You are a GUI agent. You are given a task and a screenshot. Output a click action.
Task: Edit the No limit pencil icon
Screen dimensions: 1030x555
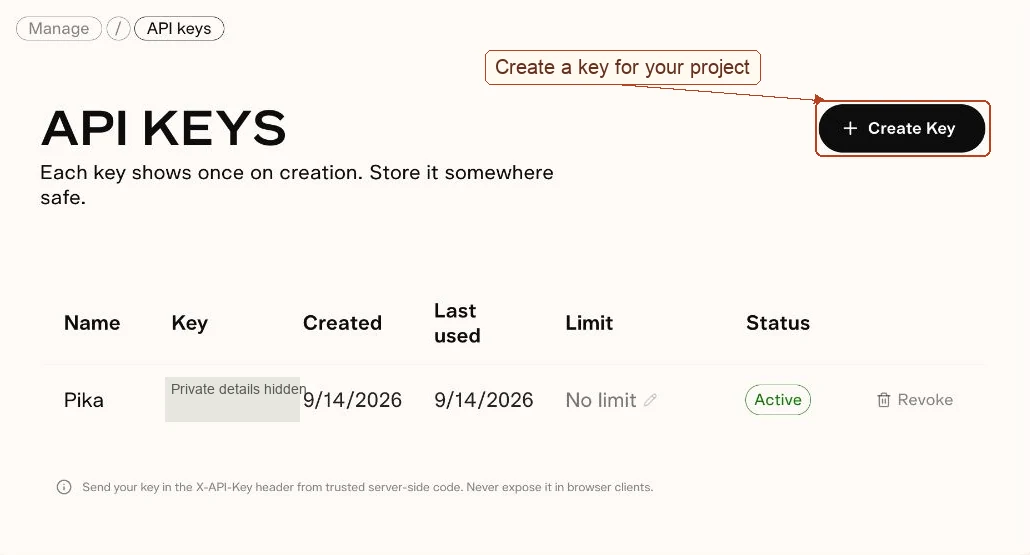pos(650,399)
